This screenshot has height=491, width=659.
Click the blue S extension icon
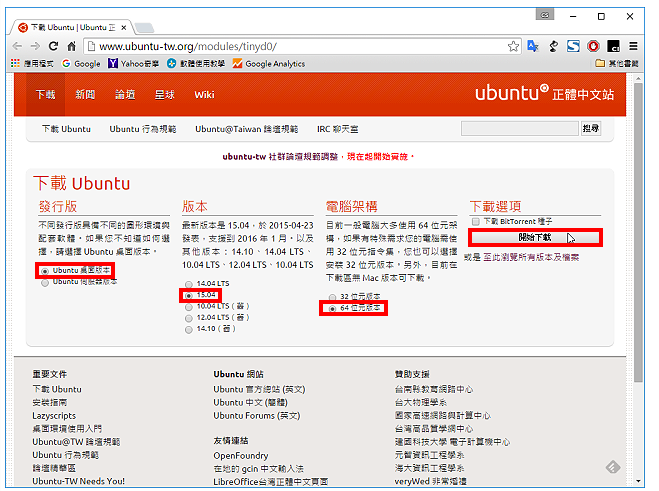[573, 46]
